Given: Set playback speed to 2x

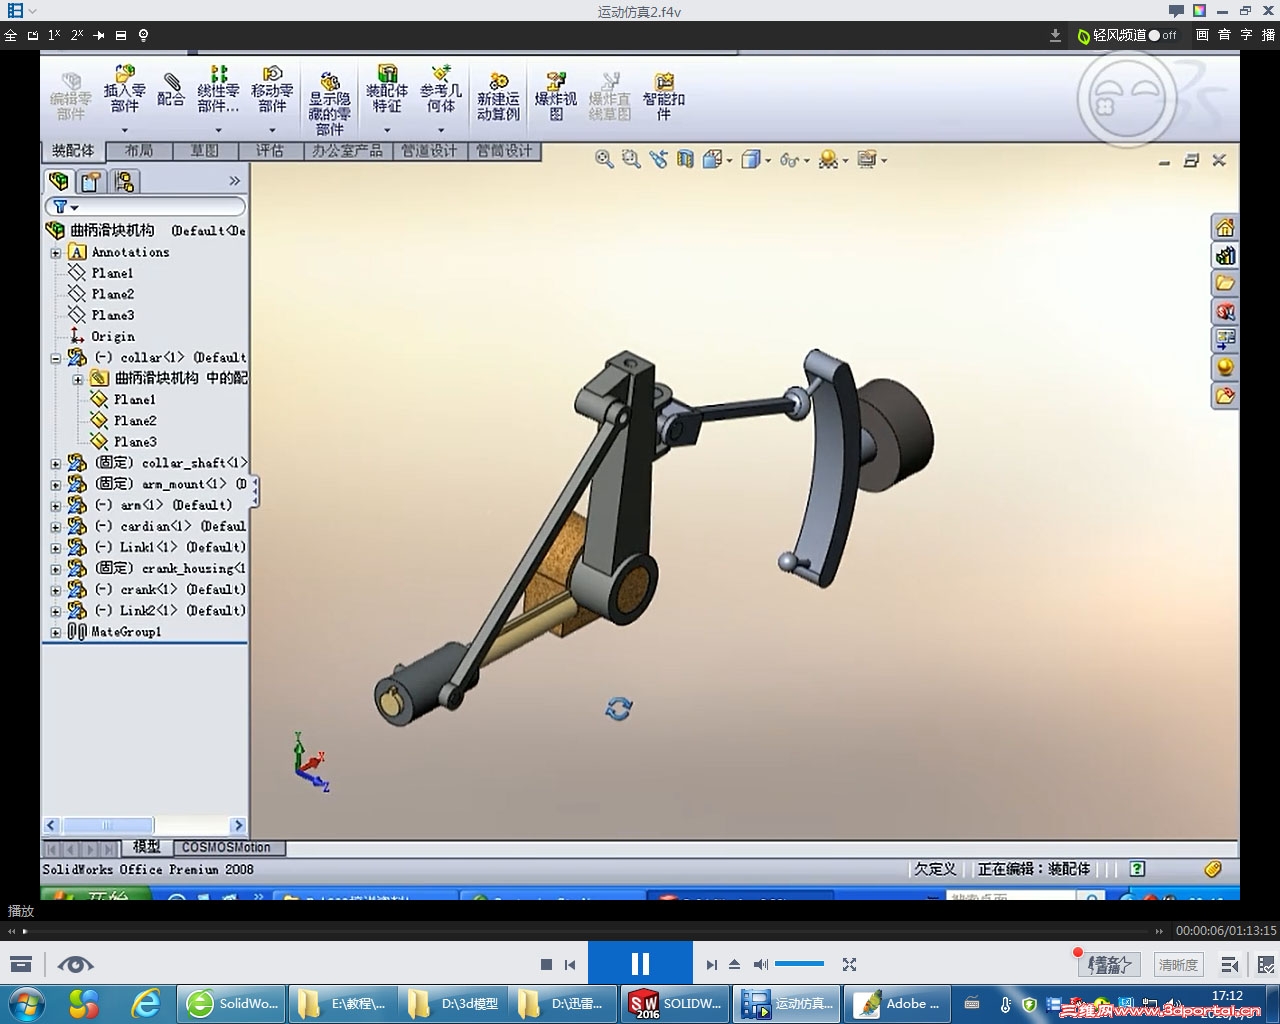Looking at the screenshot, I should [77, 35].
